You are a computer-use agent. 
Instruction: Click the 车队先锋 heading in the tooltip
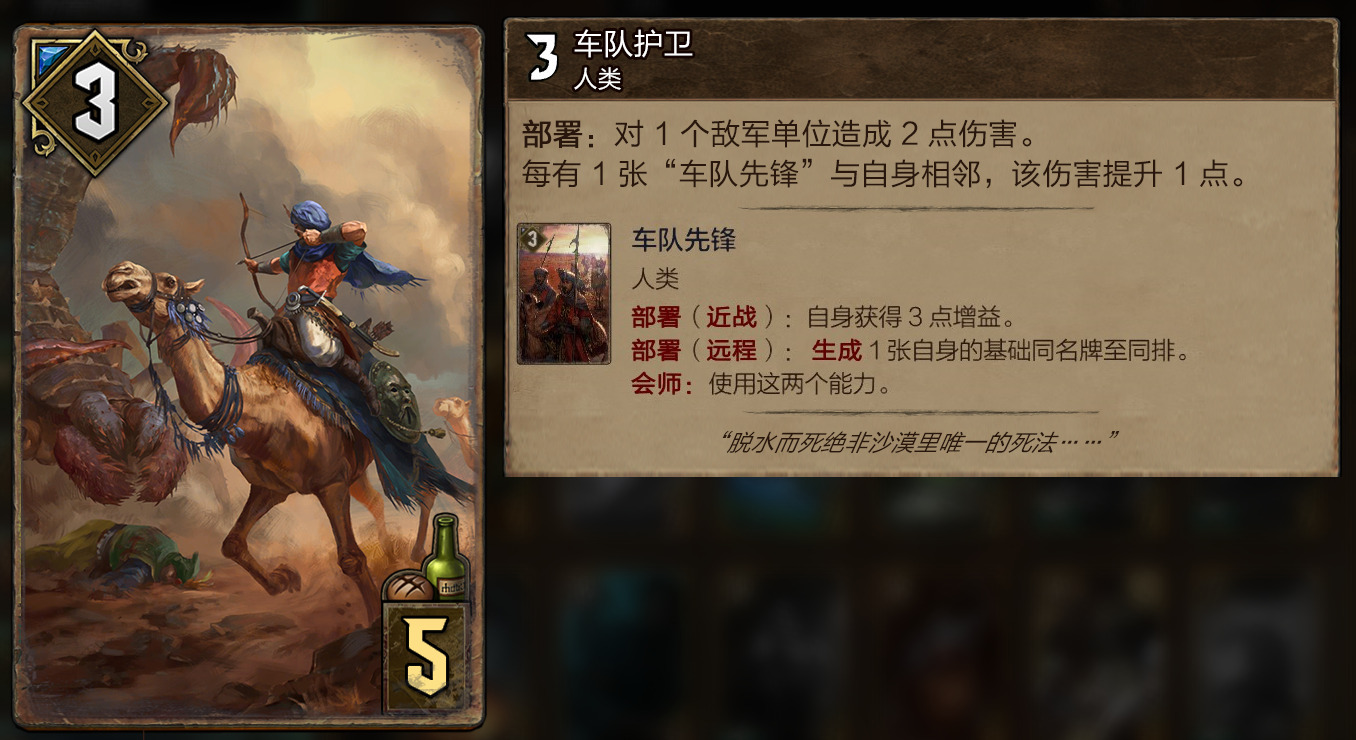pyautogui.click(x=684, y=240)
